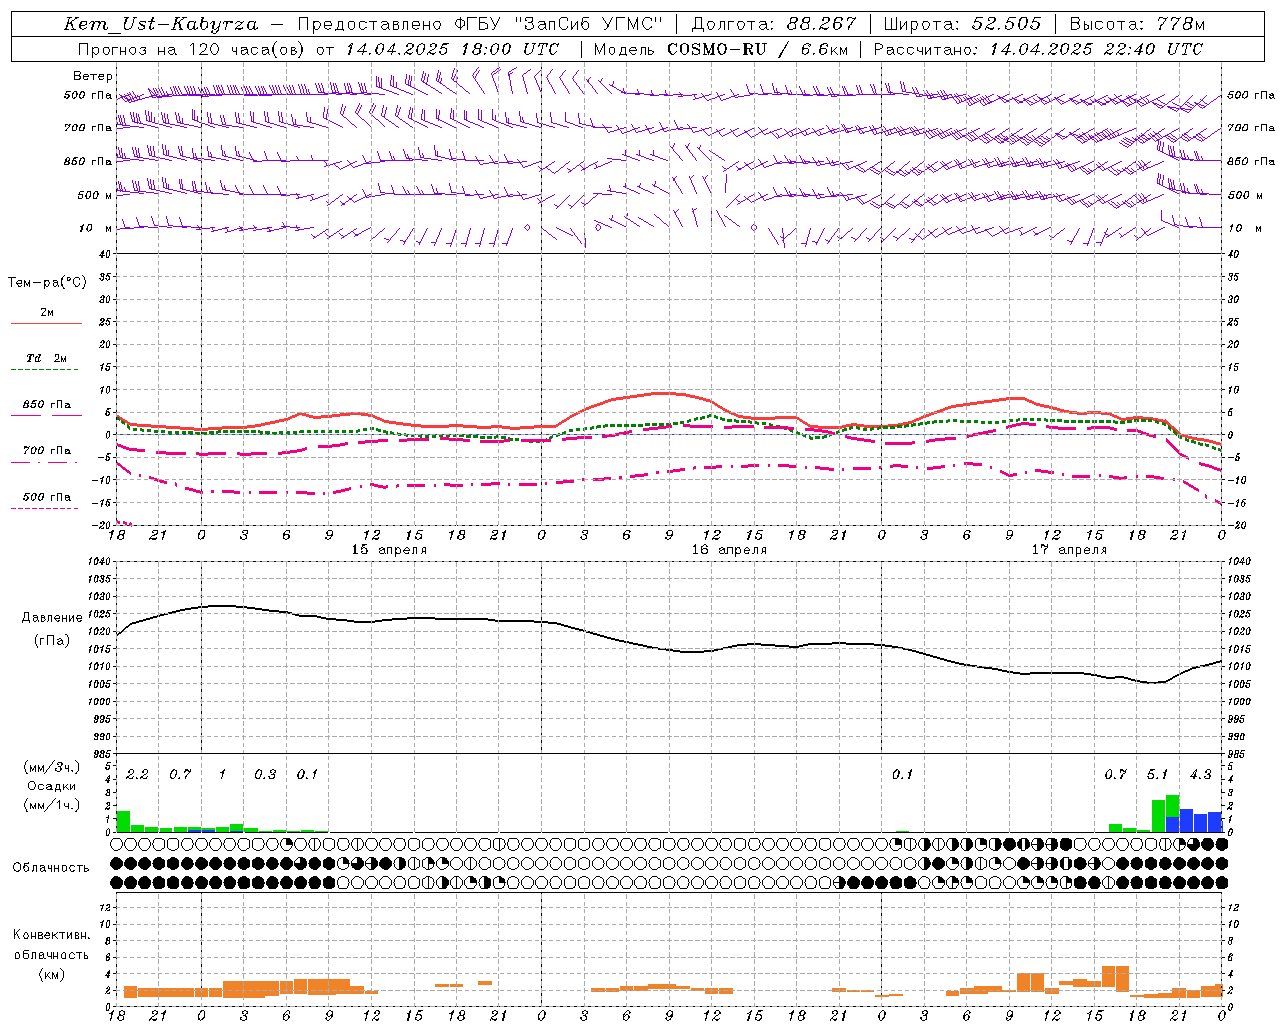The image size is (1280, 1024).
Task: Click the forecast text Прогноз на 120 часа(ов)
Action: tap(193, 49)
